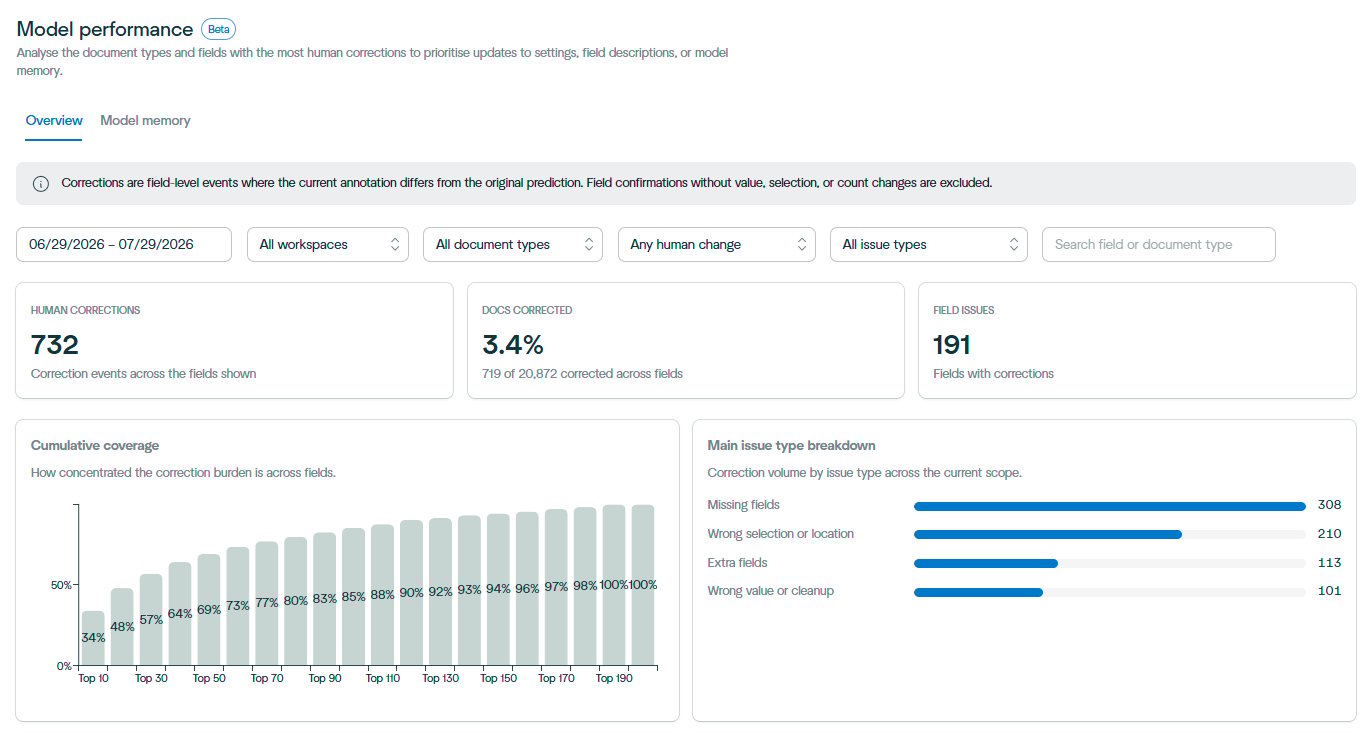Open the Any human change filter
The height and width of the screenshot is (733, 1368).
pos(717,244)
